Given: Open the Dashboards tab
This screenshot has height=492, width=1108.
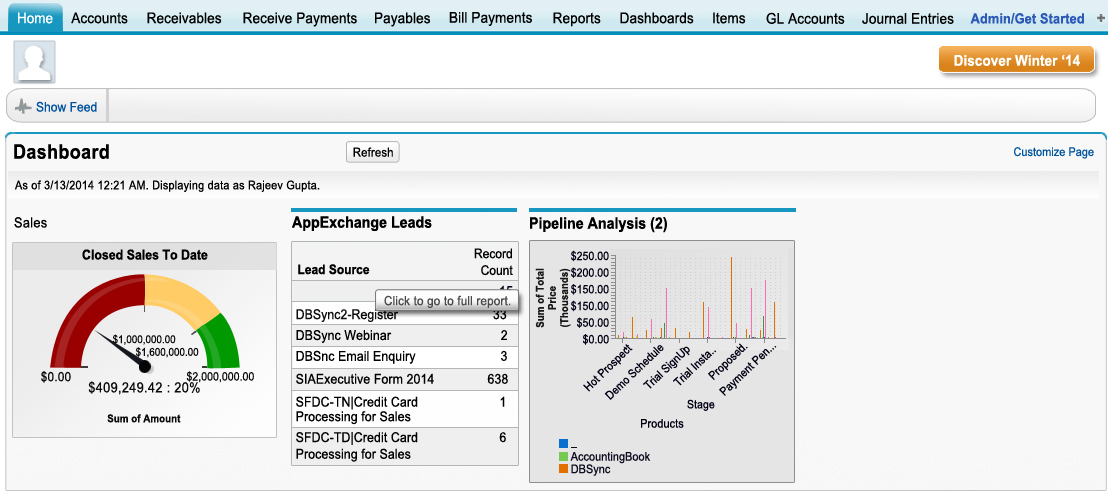Looking at the screenshot, I should (x=656, y=18).
